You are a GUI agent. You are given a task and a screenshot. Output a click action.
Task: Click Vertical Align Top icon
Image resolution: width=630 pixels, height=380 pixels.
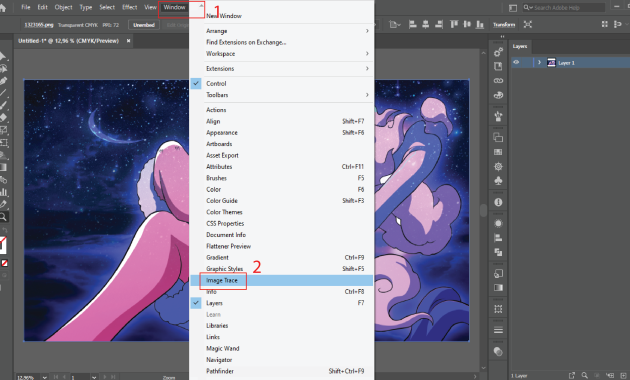454,25
